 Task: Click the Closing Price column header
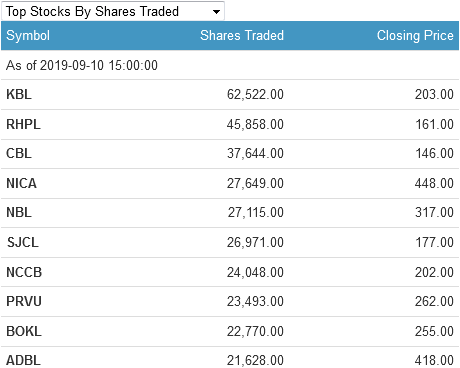click(x=415, y=35)
